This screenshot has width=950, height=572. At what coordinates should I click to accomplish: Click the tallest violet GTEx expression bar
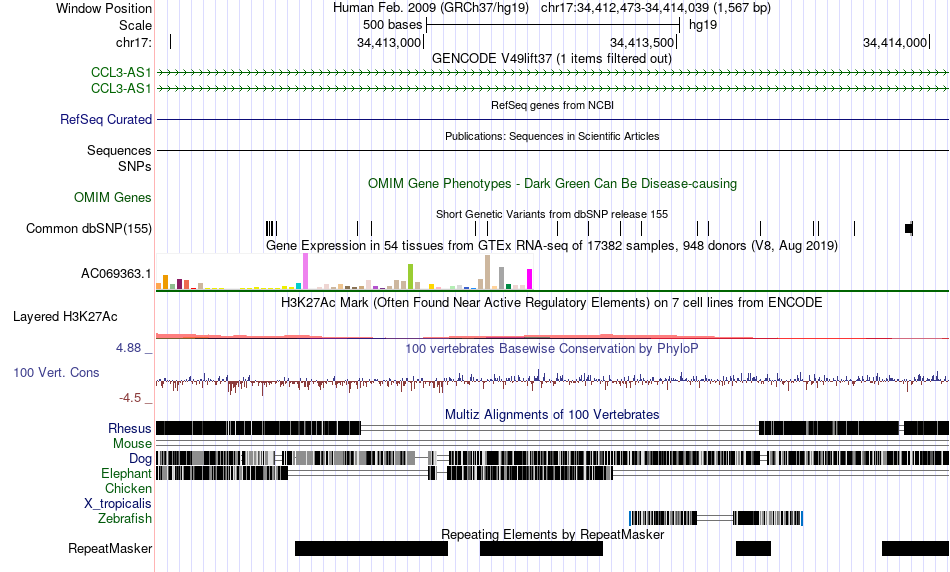coord(305,271)
